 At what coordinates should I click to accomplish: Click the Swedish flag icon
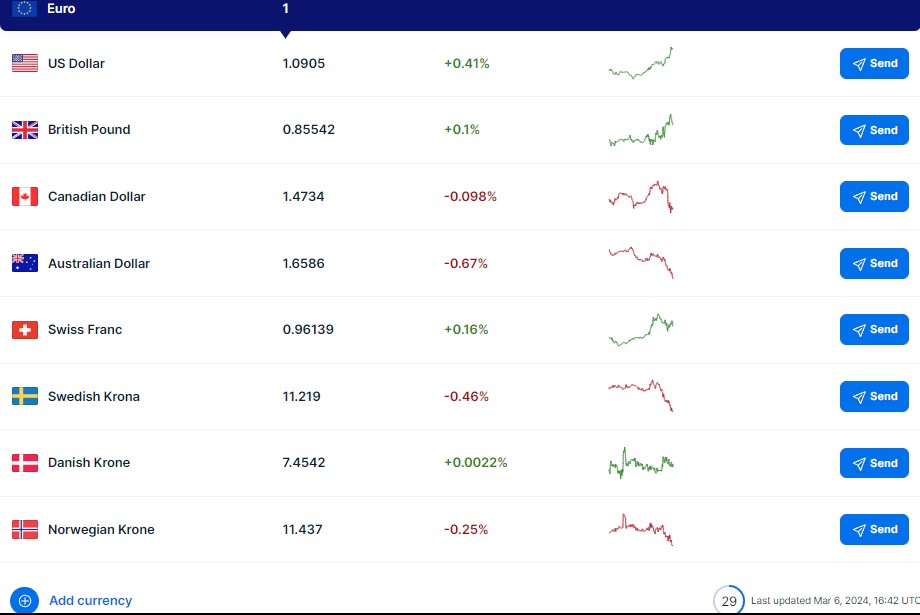click(x=25, y=396)
